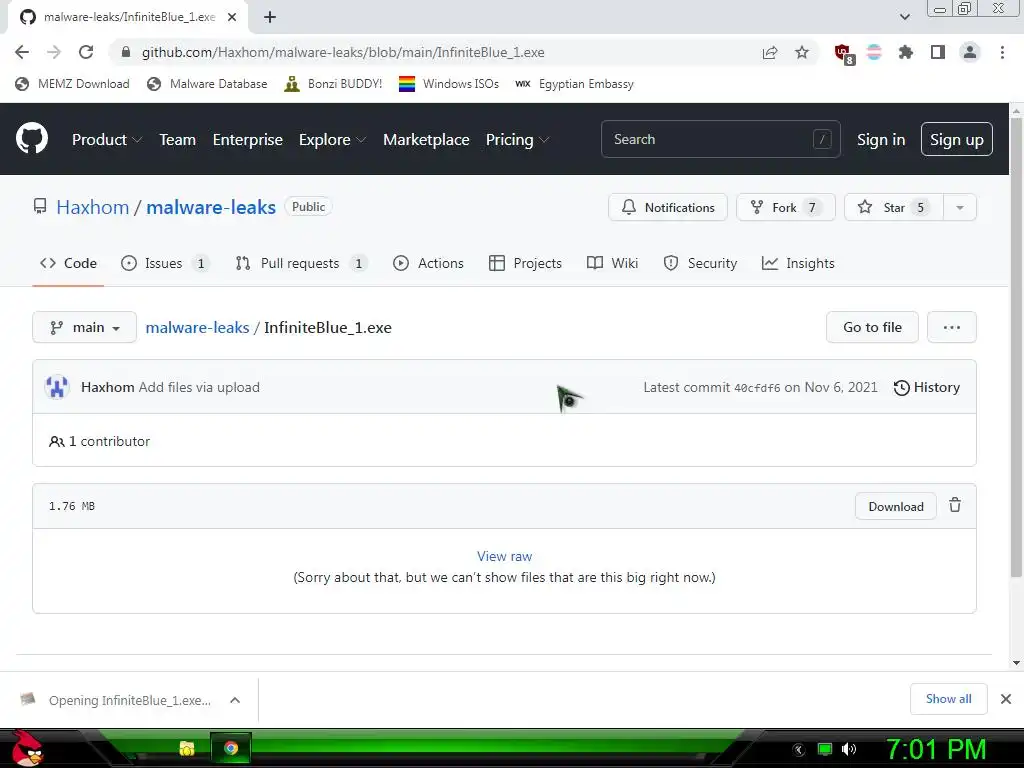1024x768 pixels.
Task: Switch to the Projects tab
Action: 525,263
